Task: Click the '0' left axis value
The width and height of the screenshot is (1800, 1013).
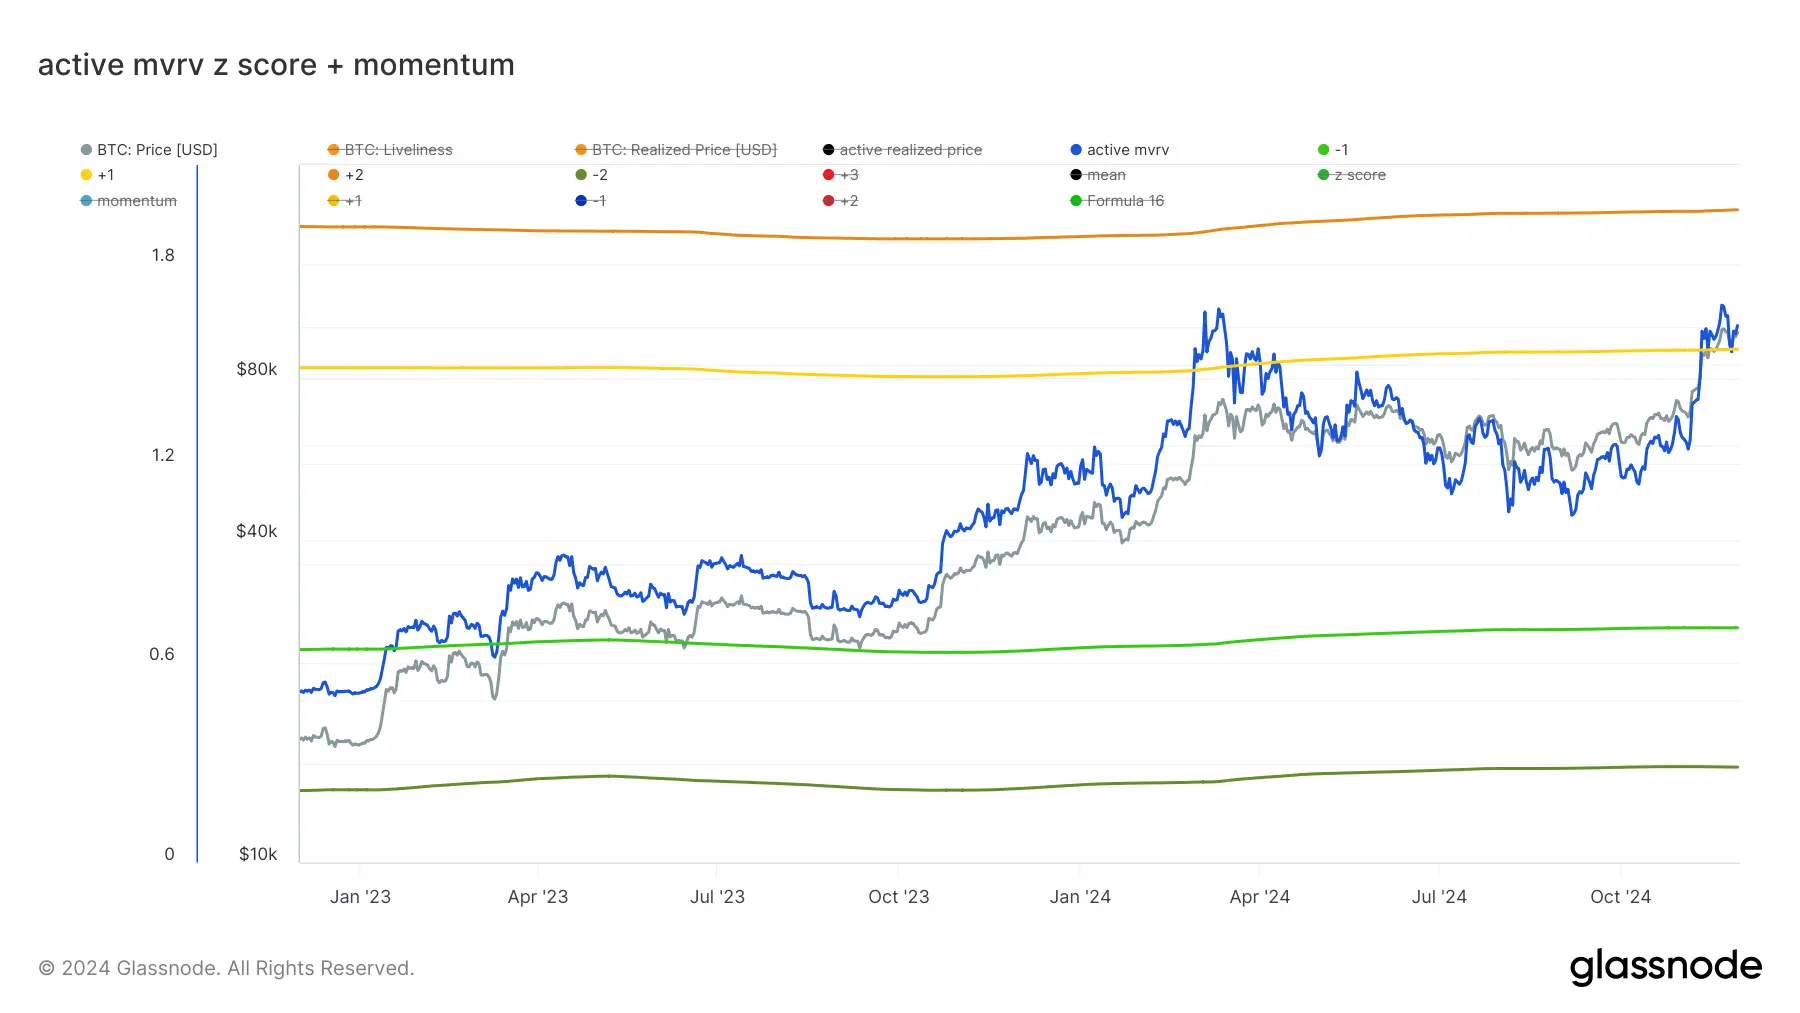Action: [x=169, y=854]
